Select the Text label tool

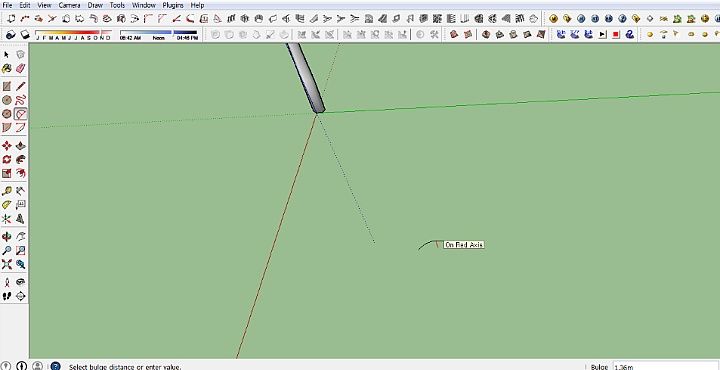[x=20, y=205]
